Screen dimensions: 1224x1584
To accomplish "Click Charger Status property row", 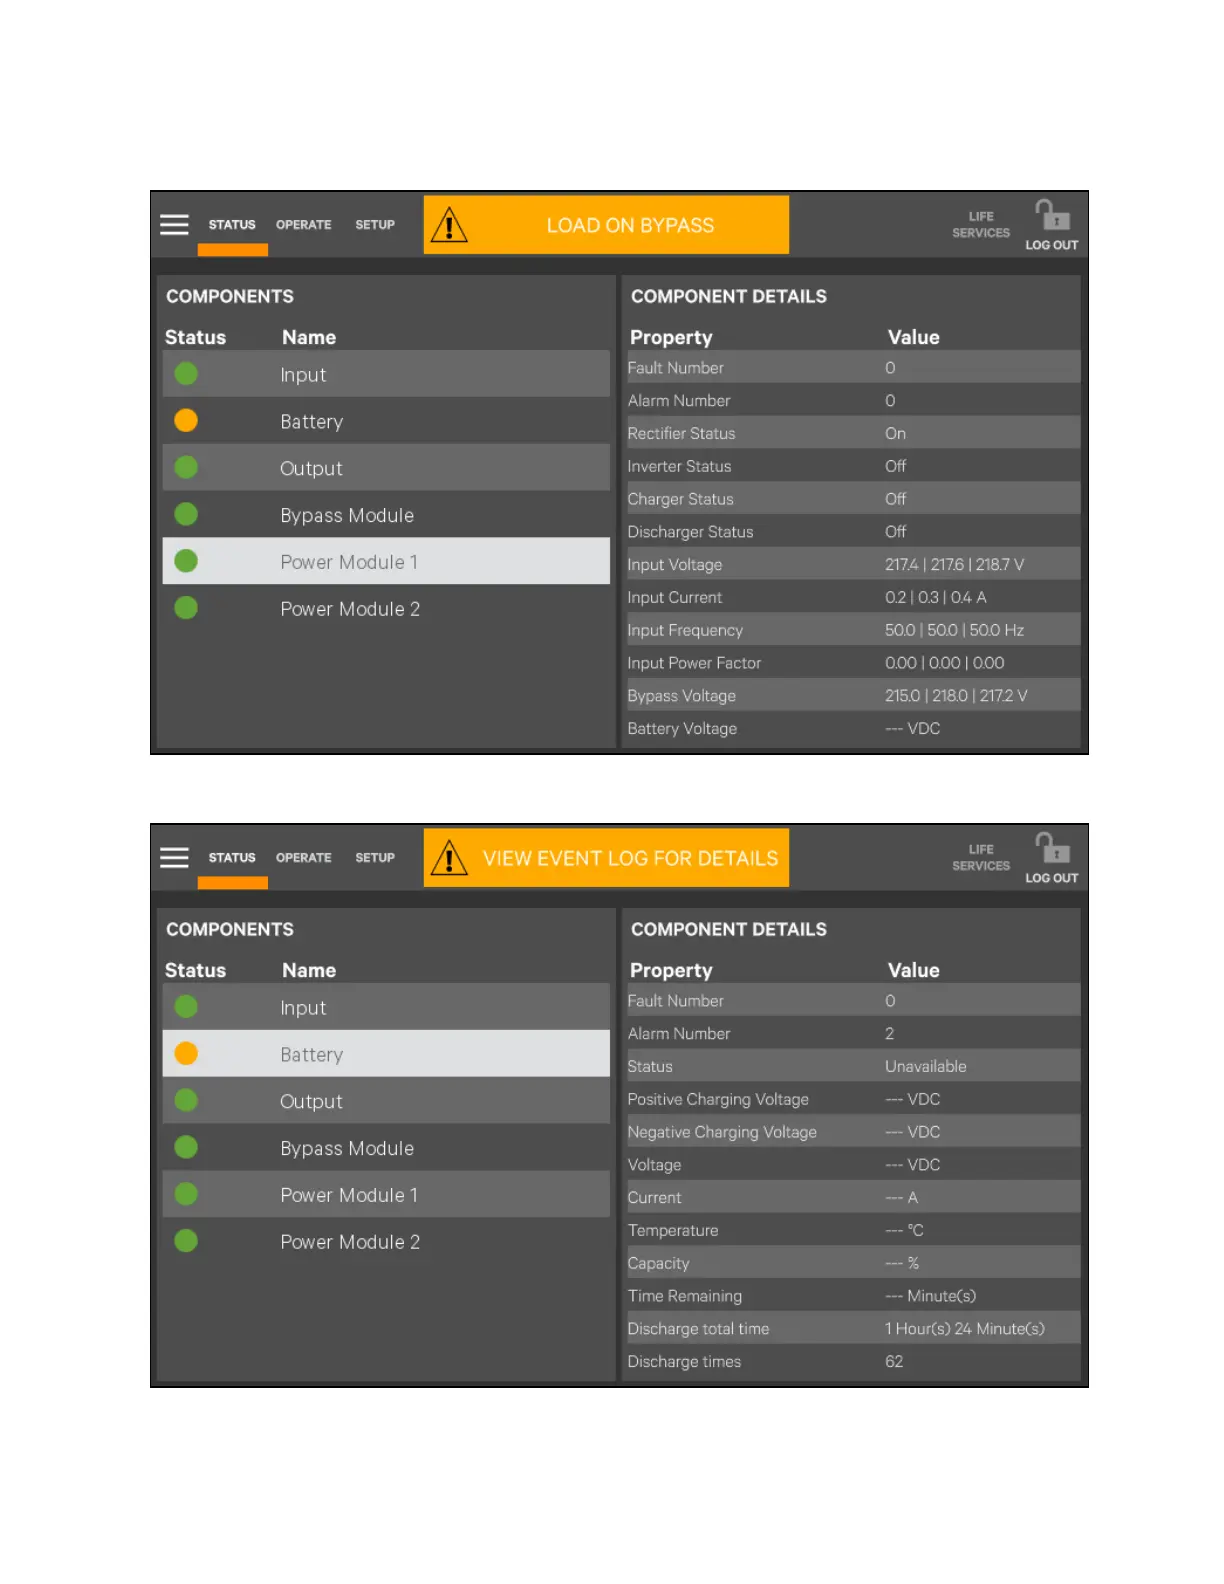I will pyautogui.click(x=852, y=499).
